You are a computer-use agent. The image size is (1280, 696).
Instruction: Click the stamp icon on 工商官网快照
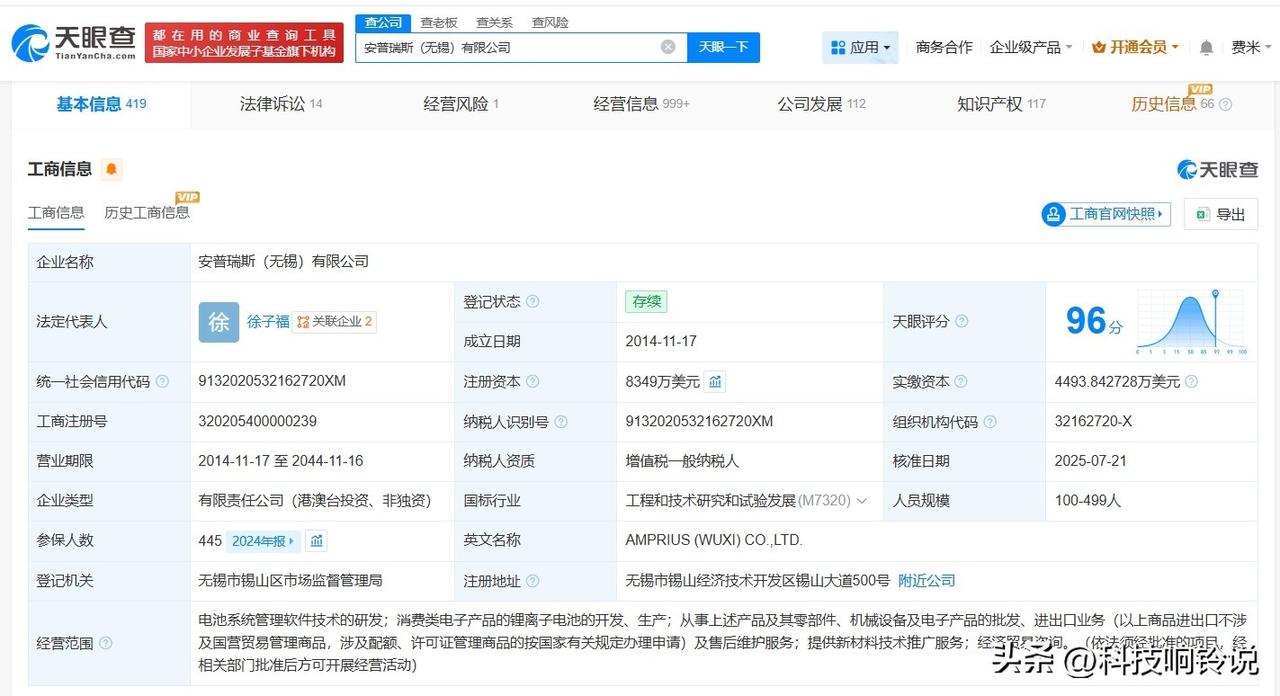1053,214
